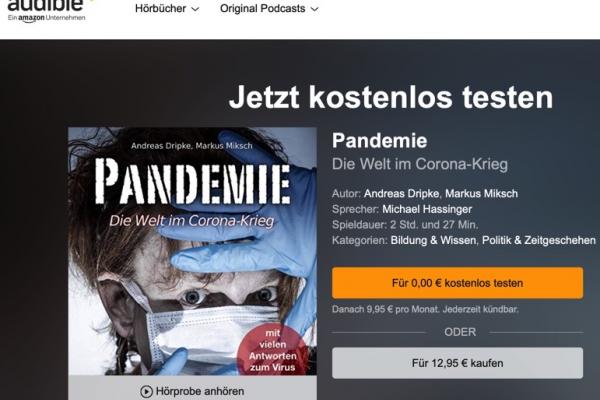Screen dimensions: 600x400
Task: Select narrator Michael Hassinger link
Action: tap(427, 209)
